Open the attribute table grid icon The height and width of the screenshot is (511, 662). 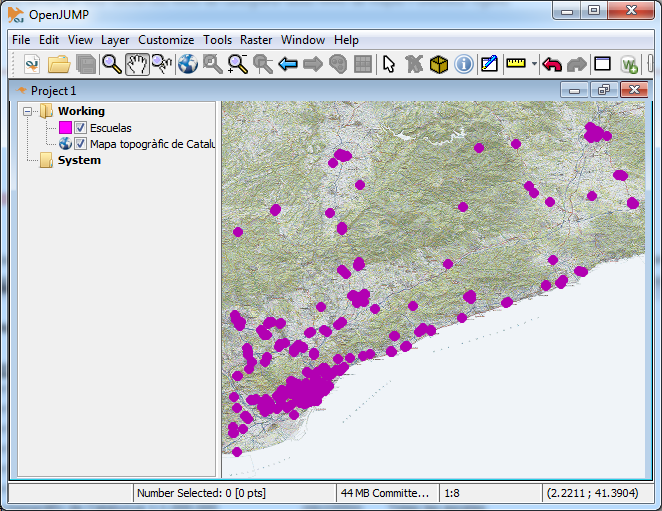[x=363, y=64]
